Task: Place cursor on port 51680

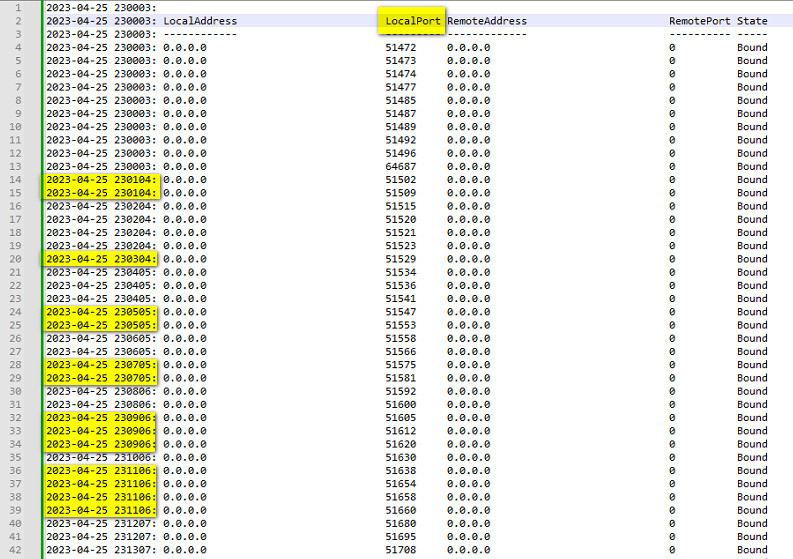Action: pos(401,524)
